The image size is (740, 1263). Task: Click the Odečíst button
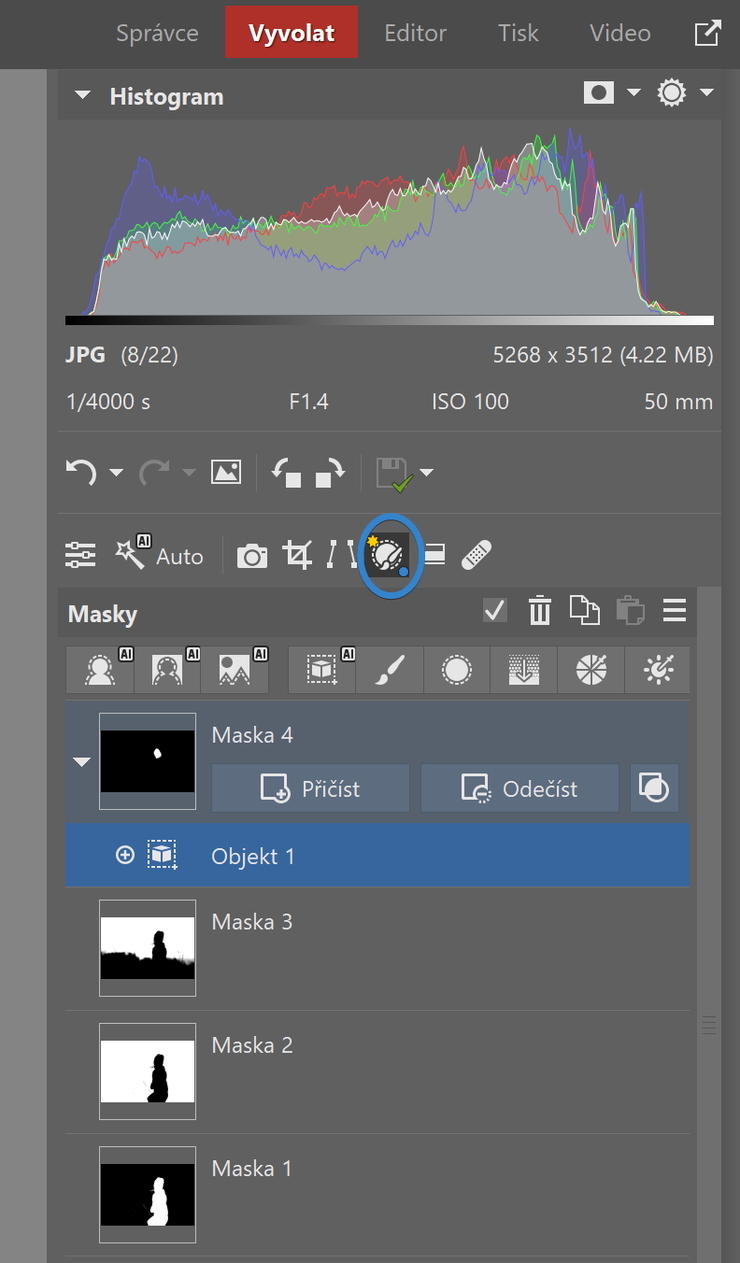tap(520, 788)
